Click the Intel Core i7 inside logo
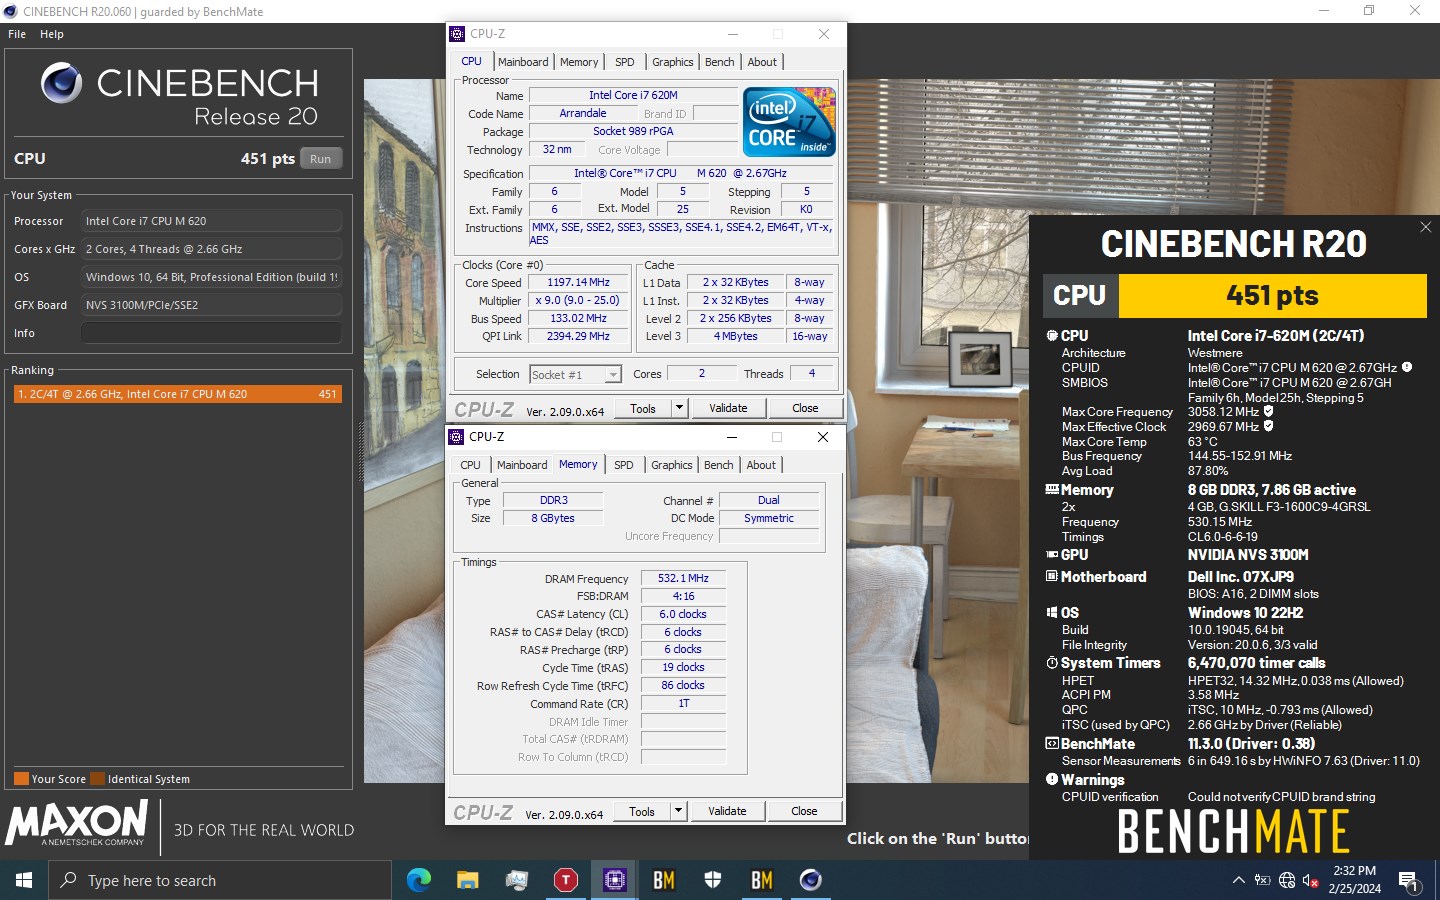 click(x=789, y=122)
